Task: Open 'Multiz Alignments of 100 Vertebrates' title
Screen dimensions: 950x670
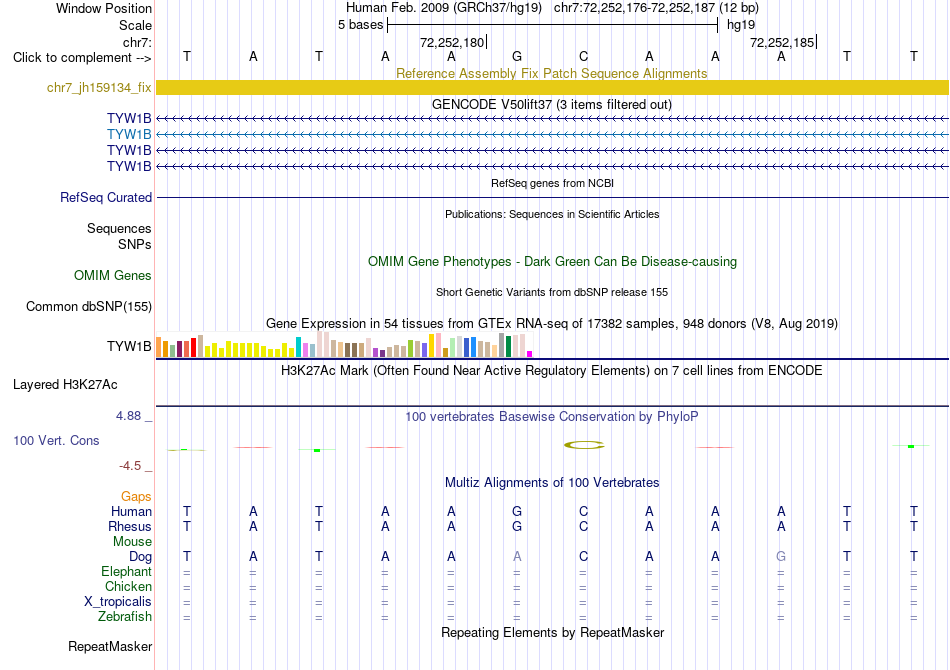Action: point(552,483)
